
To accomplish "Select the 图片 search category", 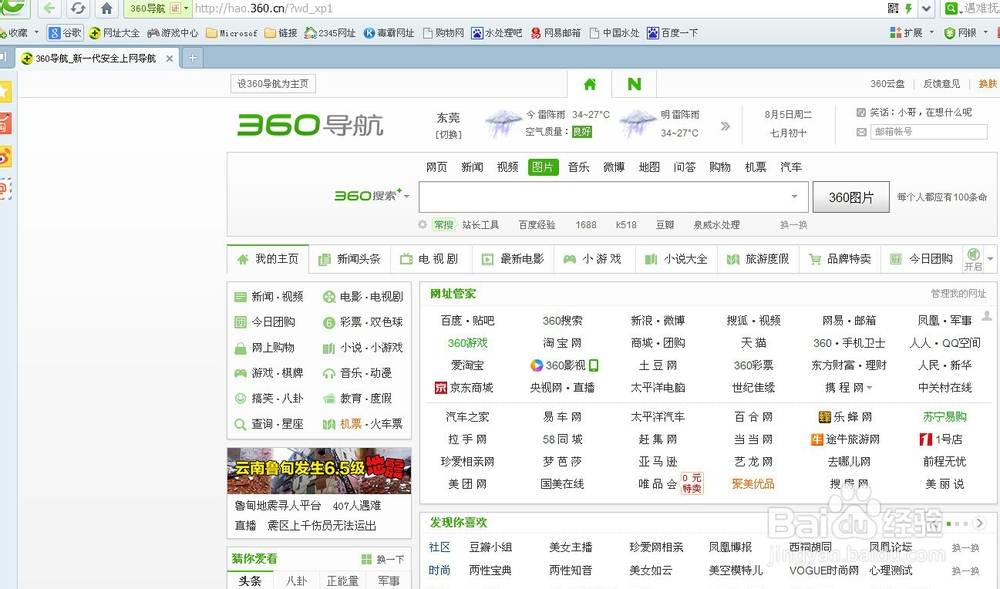I will 543,167.
